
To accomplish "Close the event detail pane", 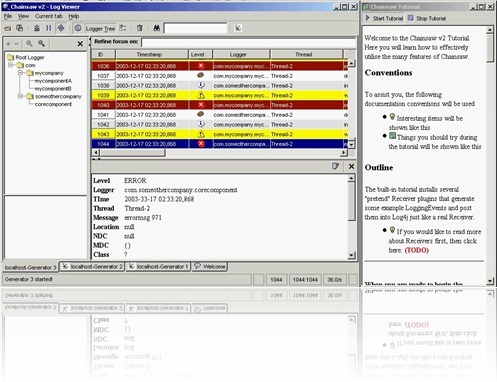I will coord(351,166).
